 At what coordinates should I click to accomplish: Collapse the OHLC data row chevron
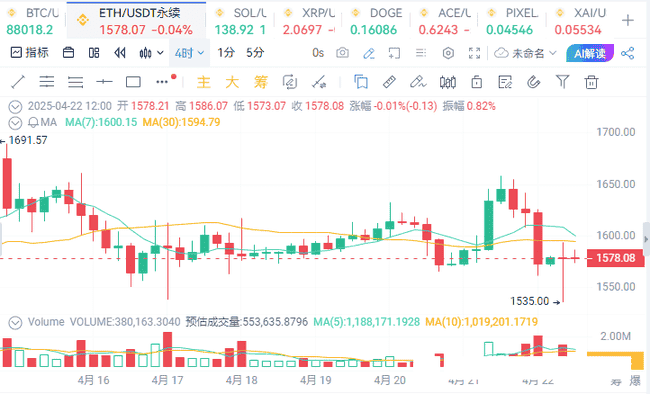tap(15, 107)
